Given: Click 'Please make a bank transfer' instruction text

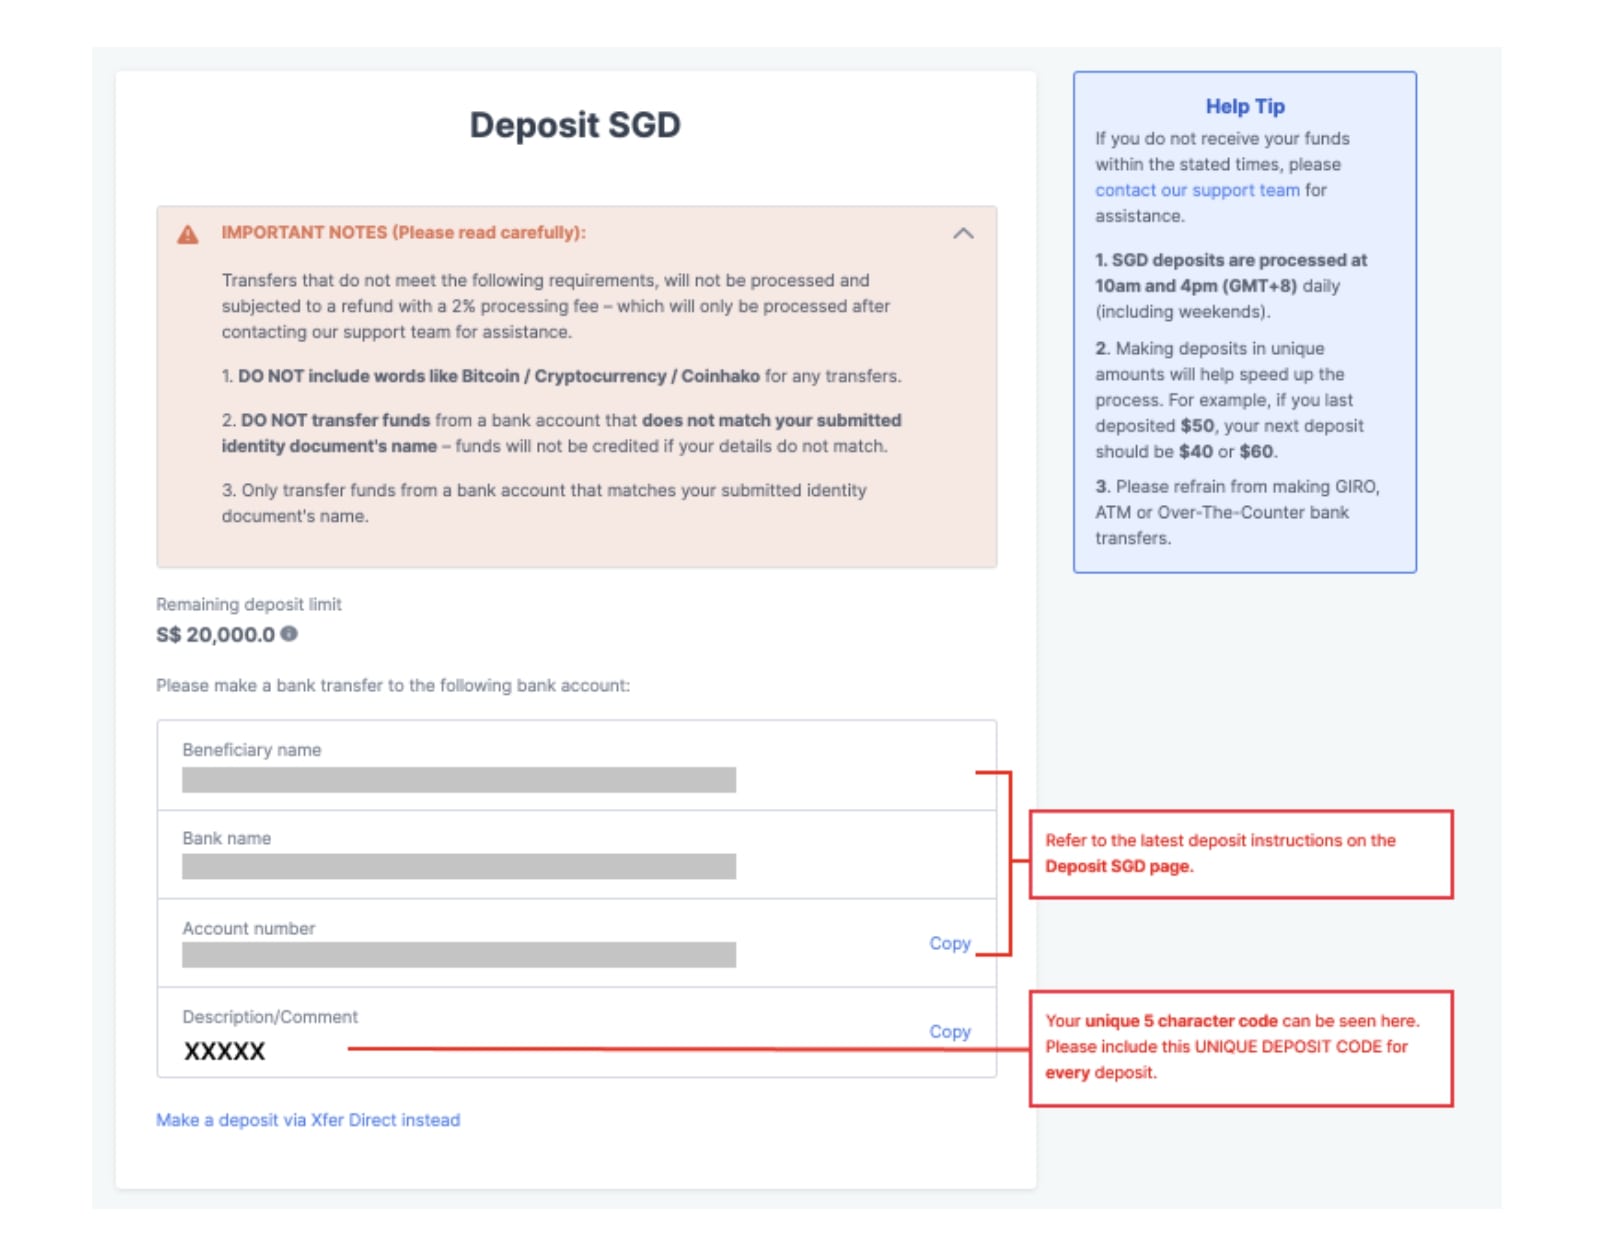Looking at the screenshot, I should (393, 685).
